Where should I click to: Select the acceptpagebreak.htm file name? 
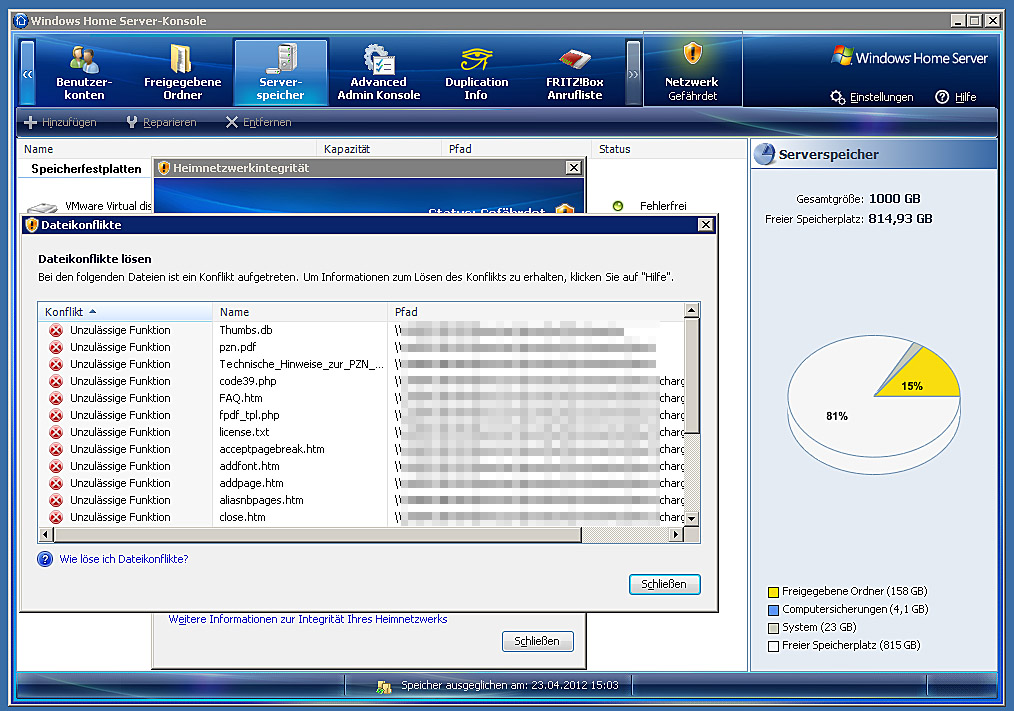272,449
